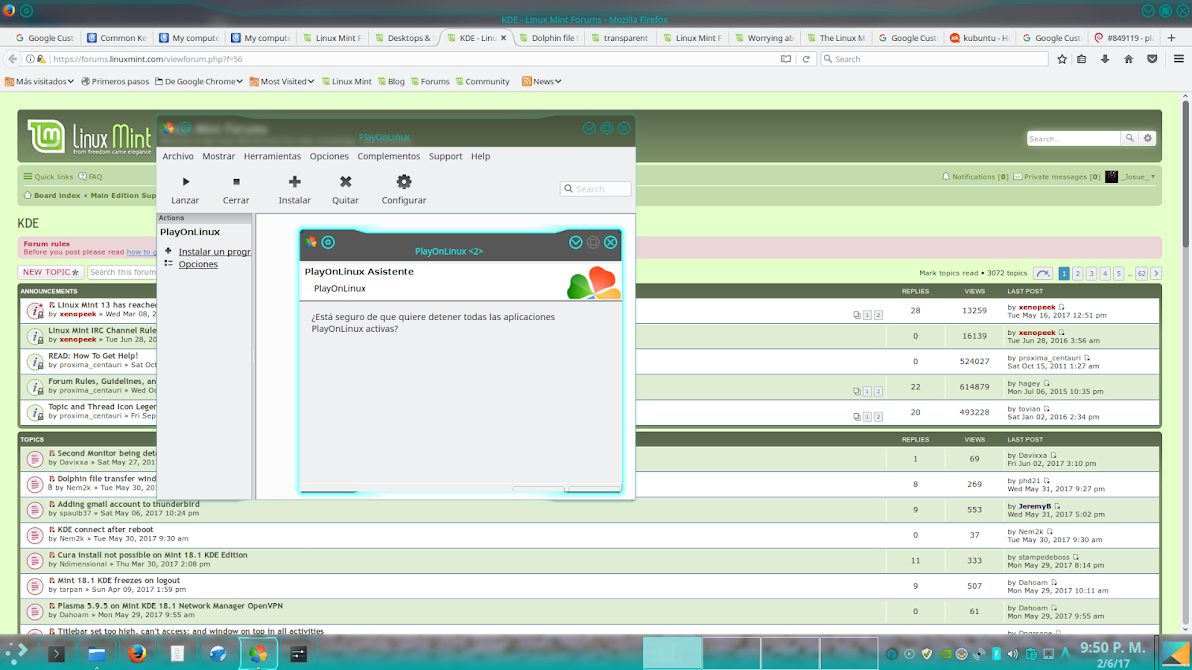This screenshot has width=1192, height=670.
Task: Open Firefox downloads arrow icon
Action: pyautogui.click(x=1105, y=59)
